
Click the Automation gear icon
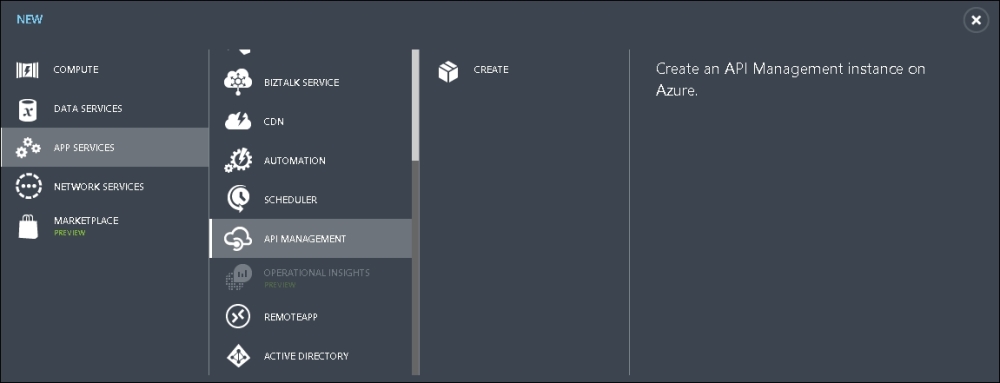pos(238,161)
